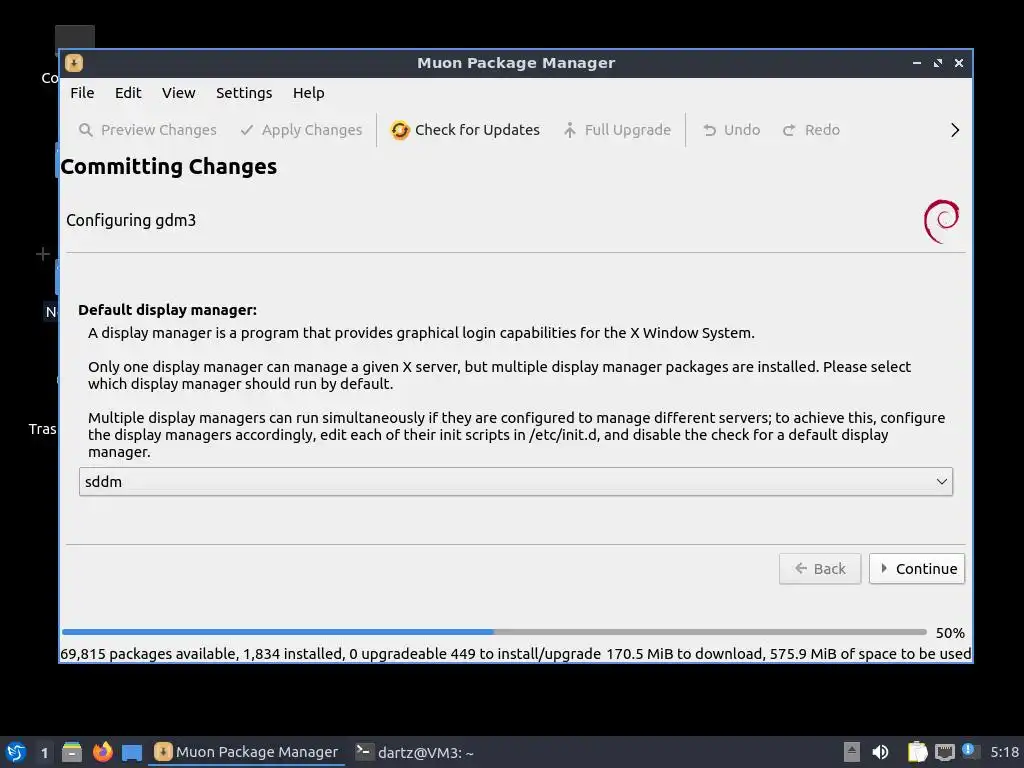Click the Back button
The width and height of the screenshot is (1024, 768).
[820, 569]
